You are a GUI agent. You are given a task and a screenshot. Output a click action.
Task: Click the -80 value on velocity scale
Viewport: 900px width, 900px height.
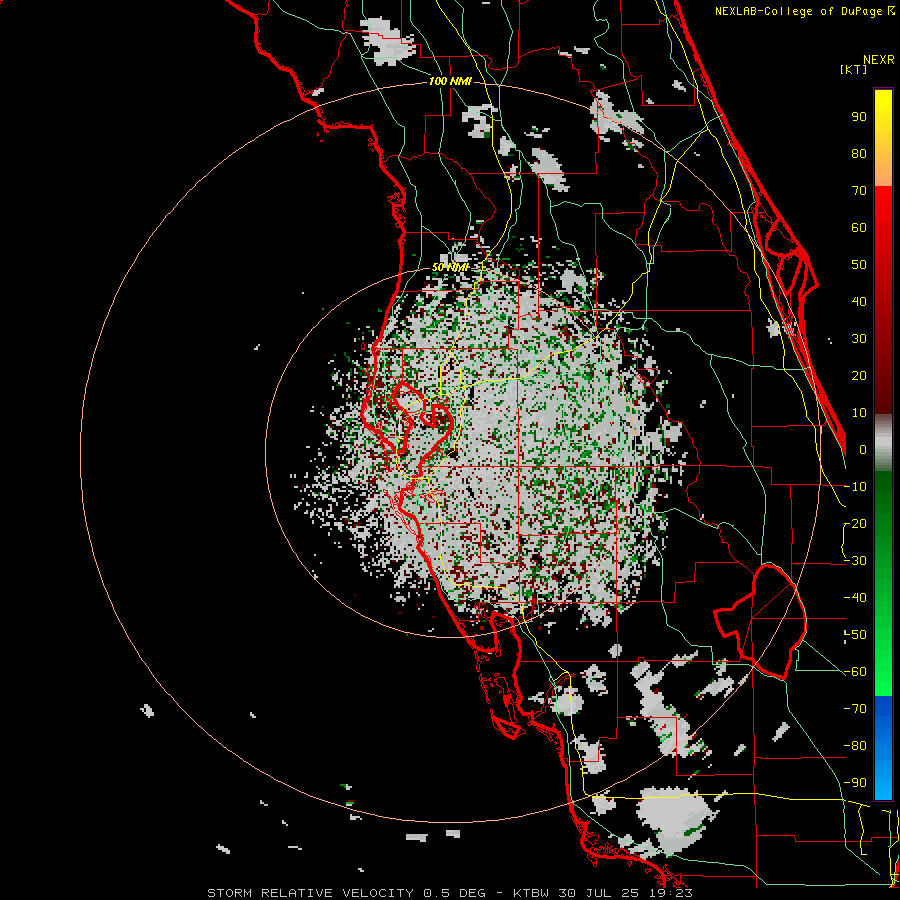[855, 746]
